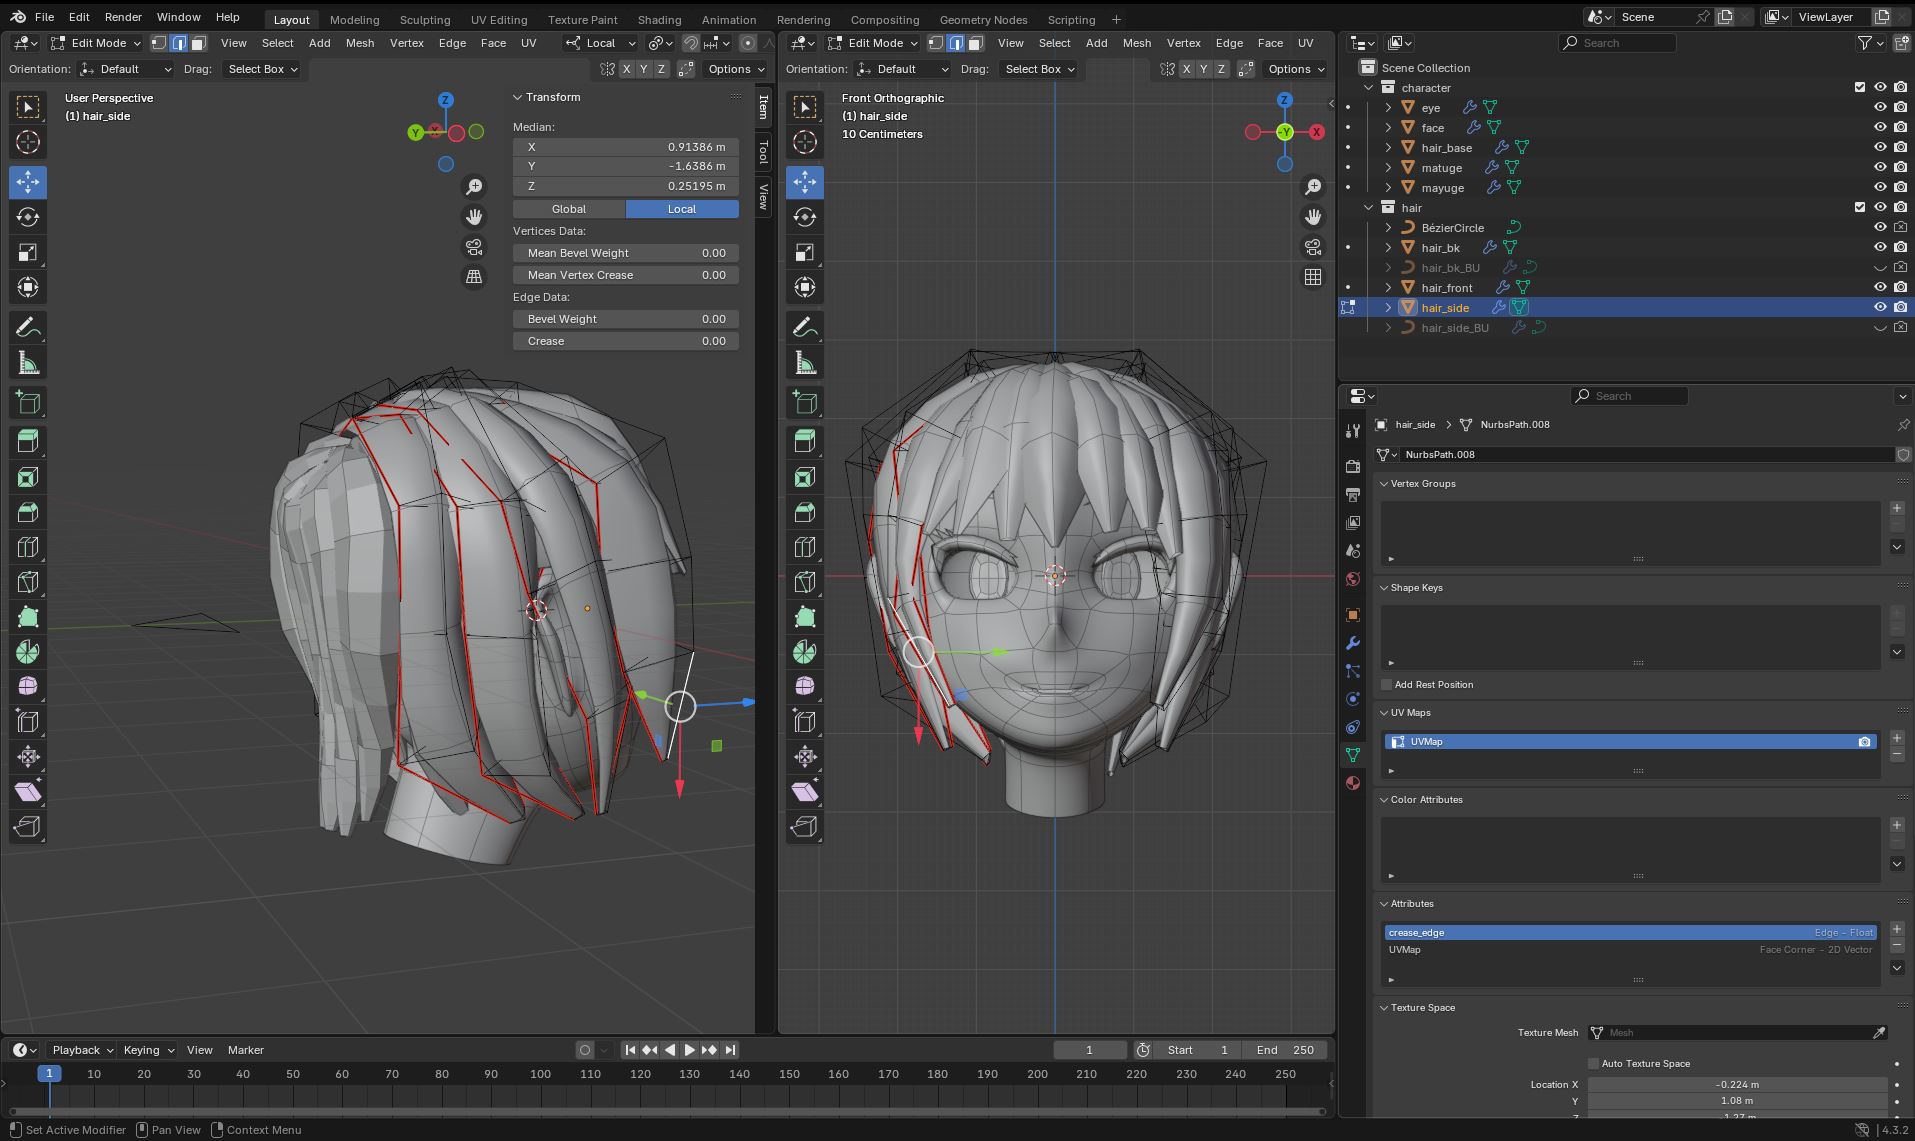Enable the Add Rest Position checkbox
The image size is (1915, 1141).
point(1387,685)
